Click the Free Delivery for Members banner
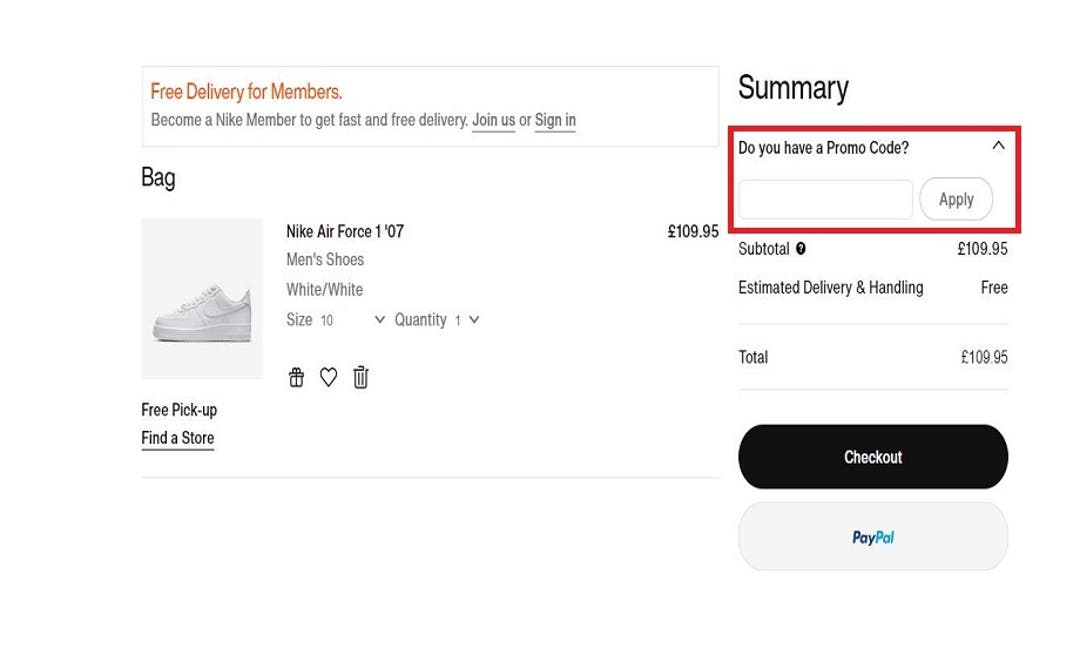1080x648 pixels. tap(246, 90)
